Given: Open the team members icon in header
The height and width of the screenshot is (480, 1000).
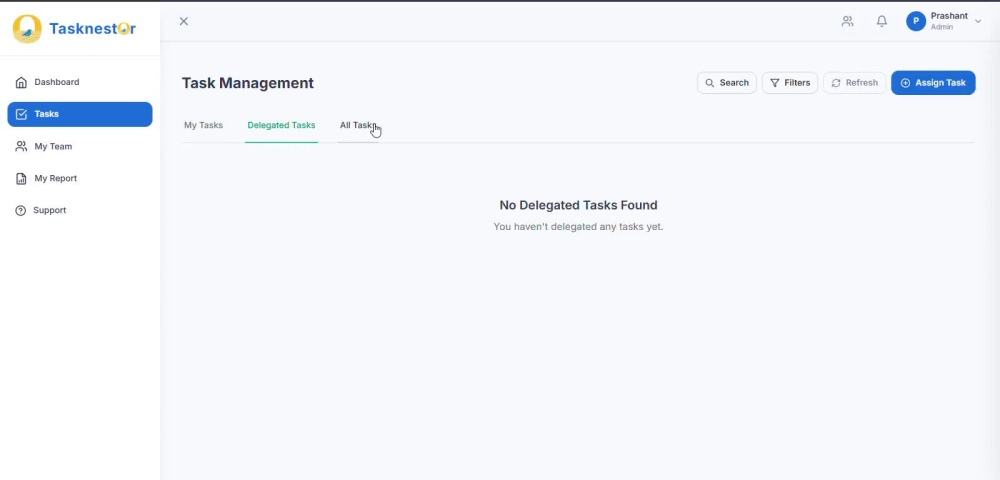Looking at the screenshot, I should [x=847, y=21].
